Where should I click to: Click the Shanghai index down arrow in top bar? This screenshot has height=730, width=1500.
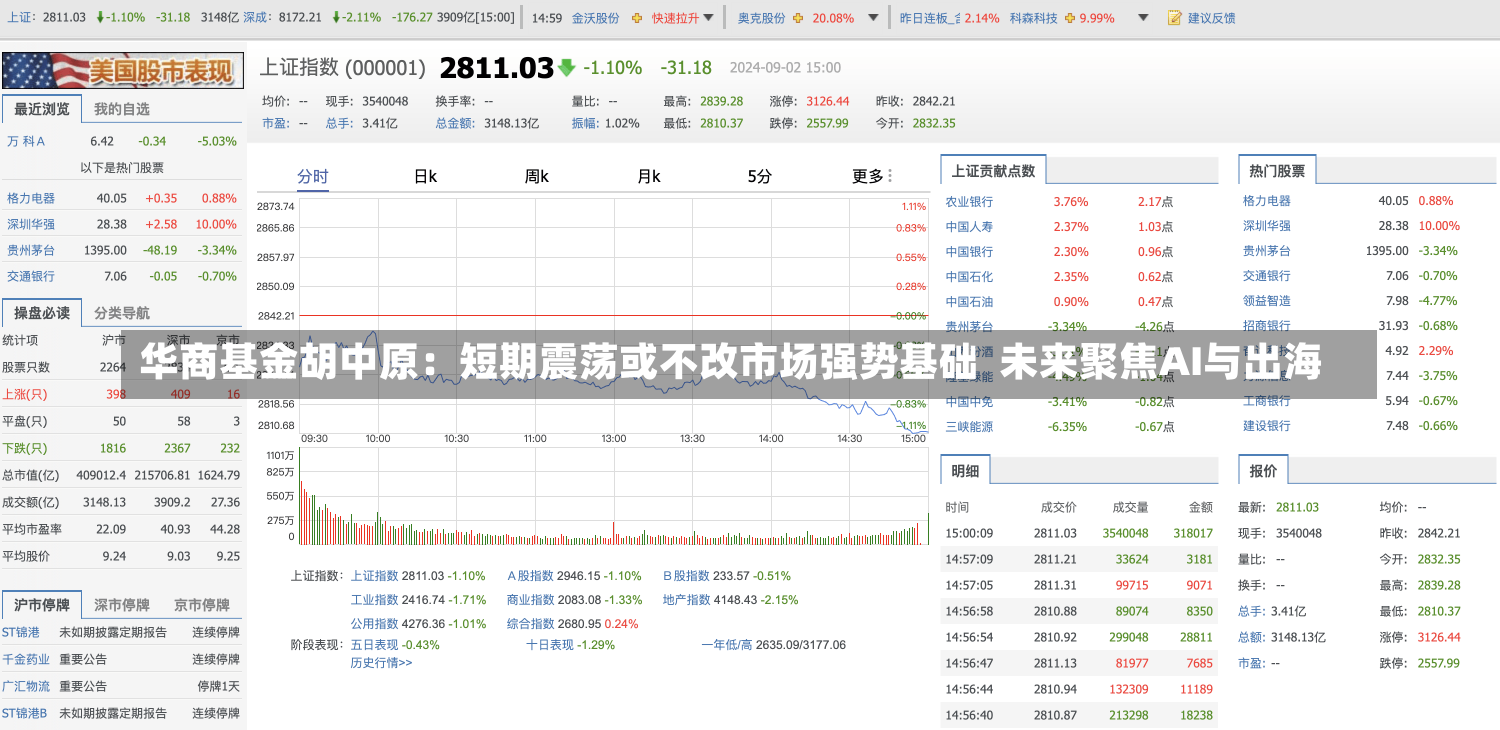[x=100, y=18]
